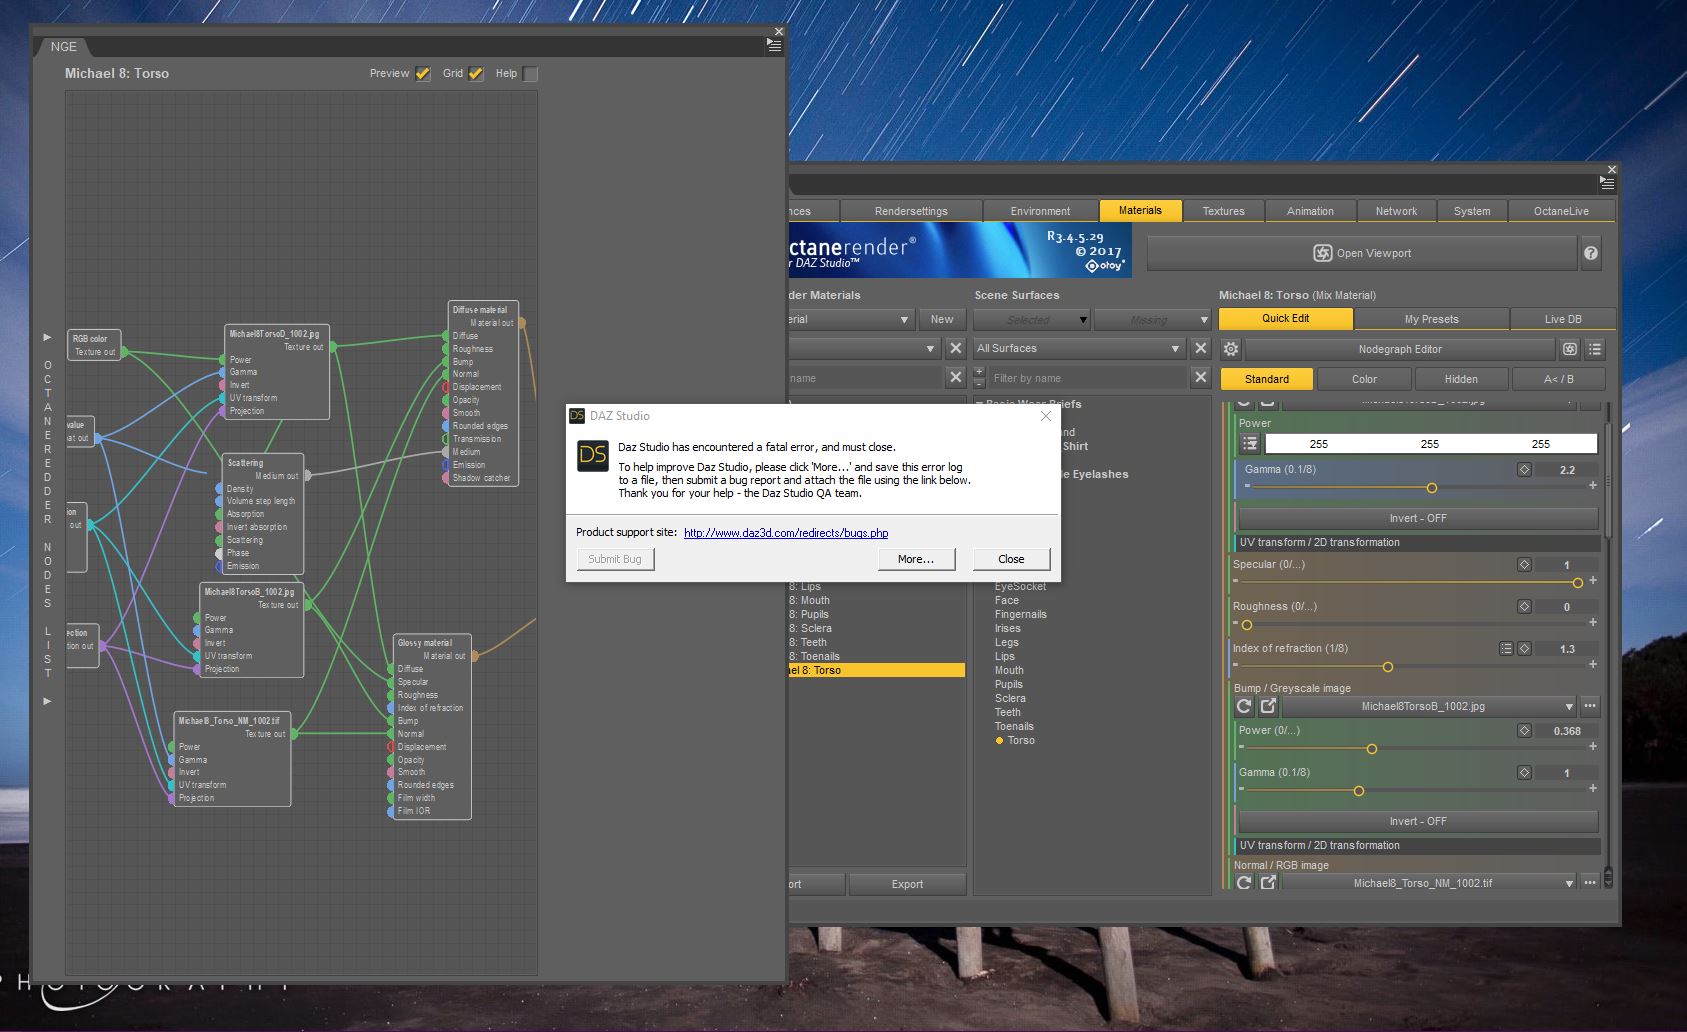Toggle the Grid checkbox in NGE
The image size is (1687, 1032).
(476, 73)
